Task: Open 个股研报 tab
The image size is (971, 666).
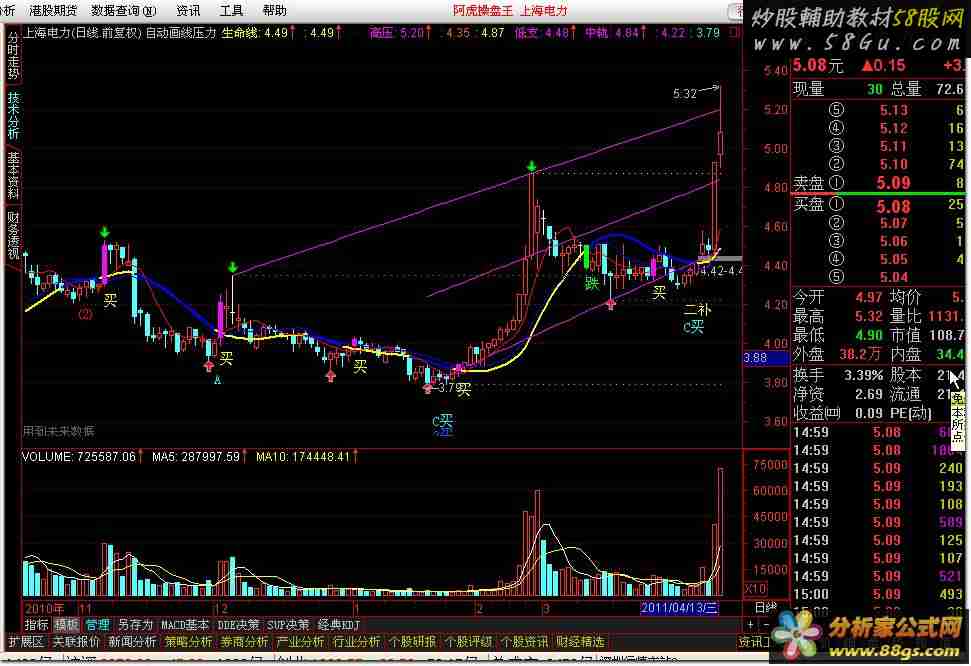Action: click(412, 642)
